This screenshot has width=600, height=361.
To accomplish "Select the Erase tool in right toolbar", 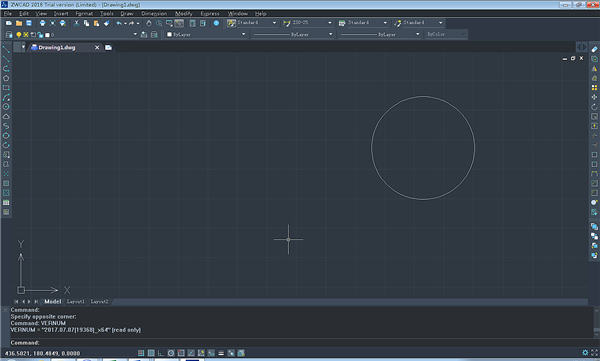I will (x=594, y=49).
